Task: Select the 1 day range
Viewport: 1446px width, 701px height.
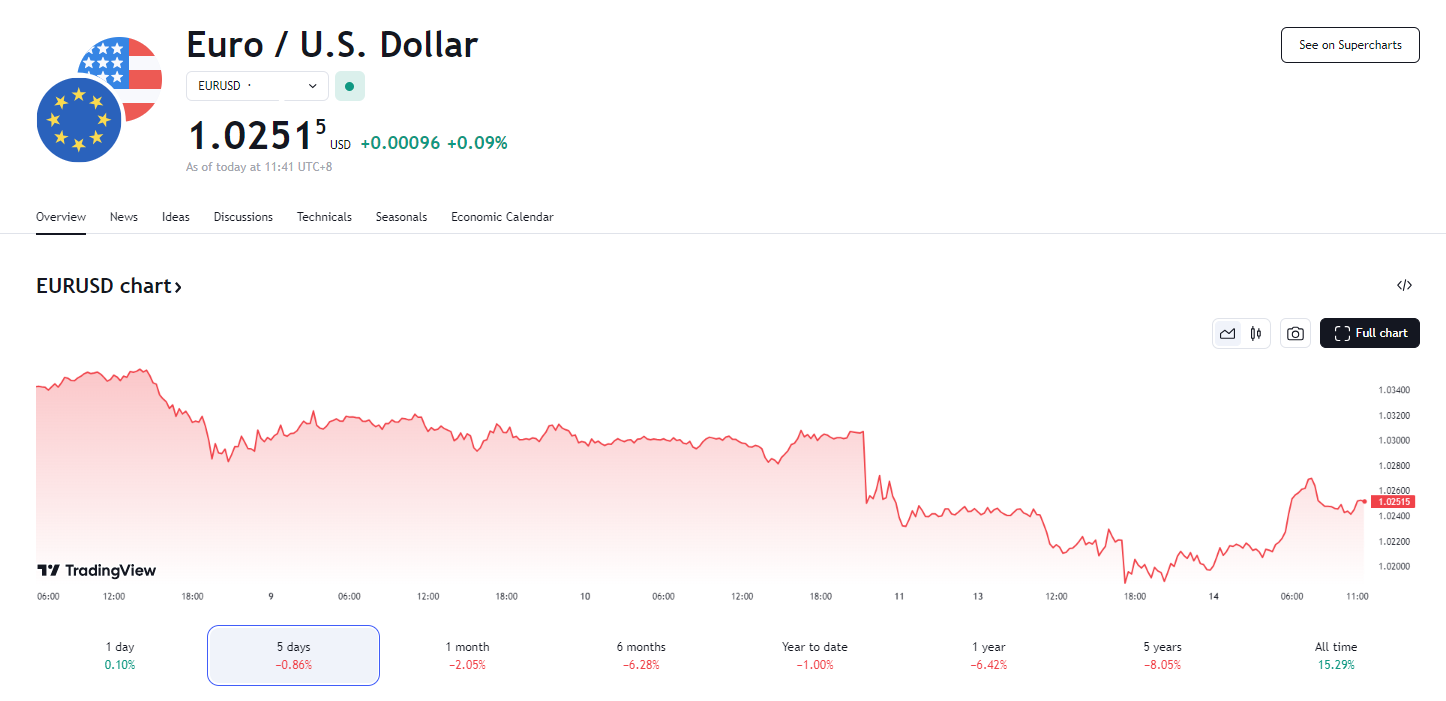Action: 120,655
